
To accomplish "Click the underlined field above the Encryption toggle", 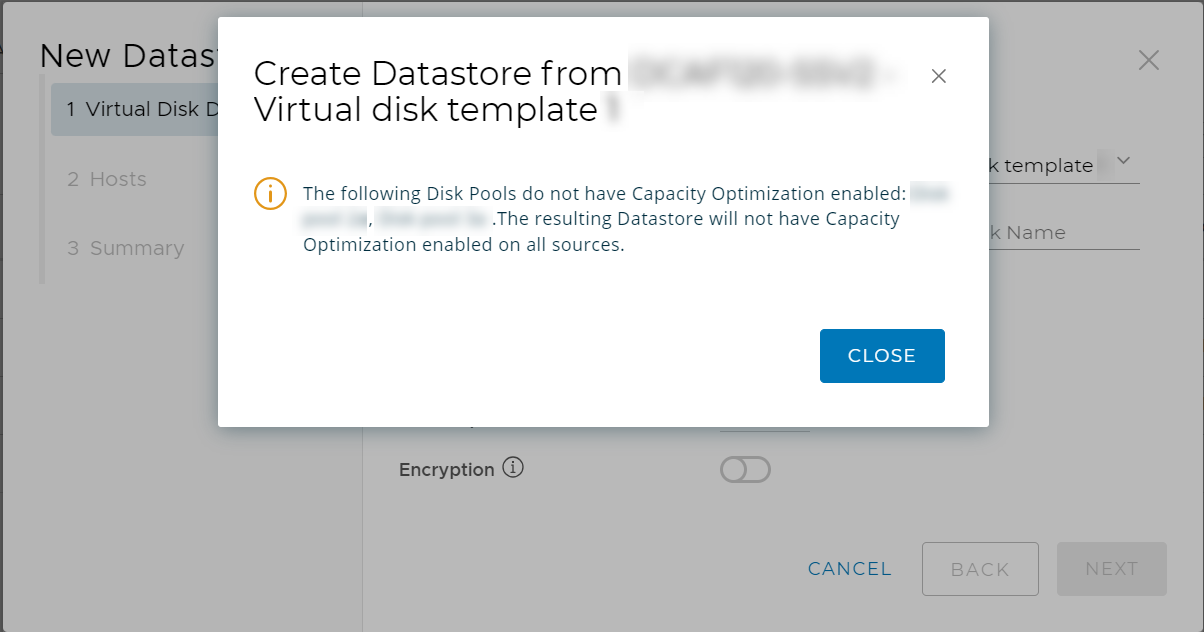I will coord(765,424).
